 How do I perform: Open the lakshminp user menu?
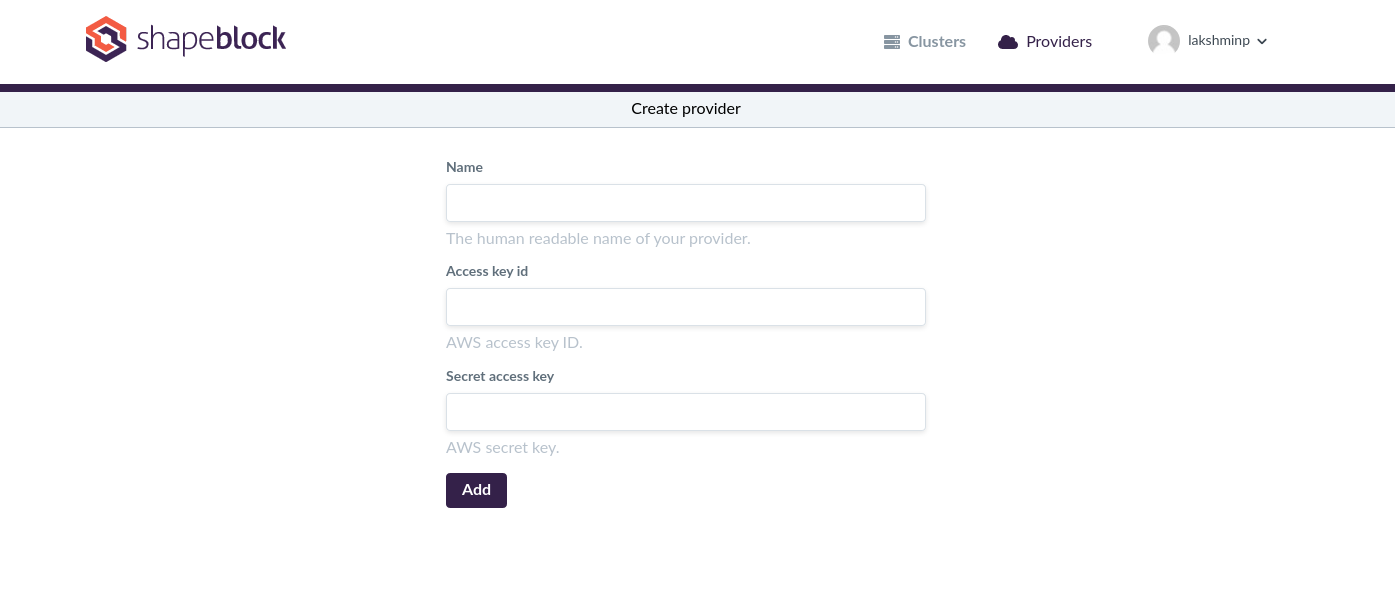pyautogui.click(x=1218, y=41)
